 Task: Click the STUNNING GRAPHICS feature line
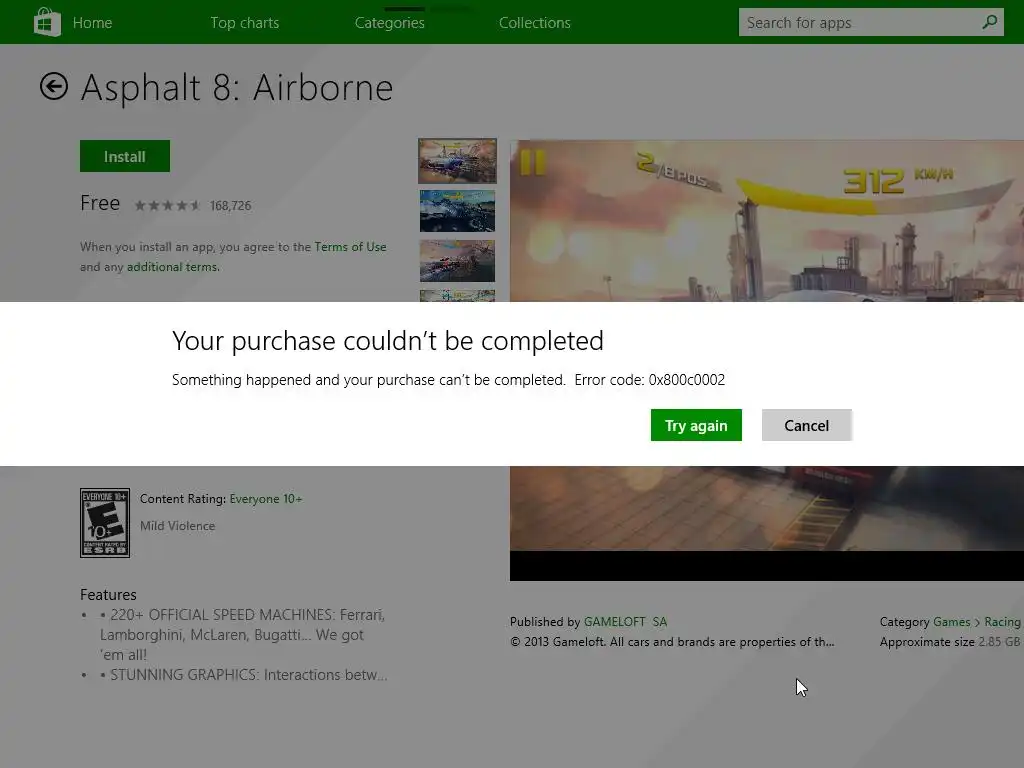[x=243, y=675]
